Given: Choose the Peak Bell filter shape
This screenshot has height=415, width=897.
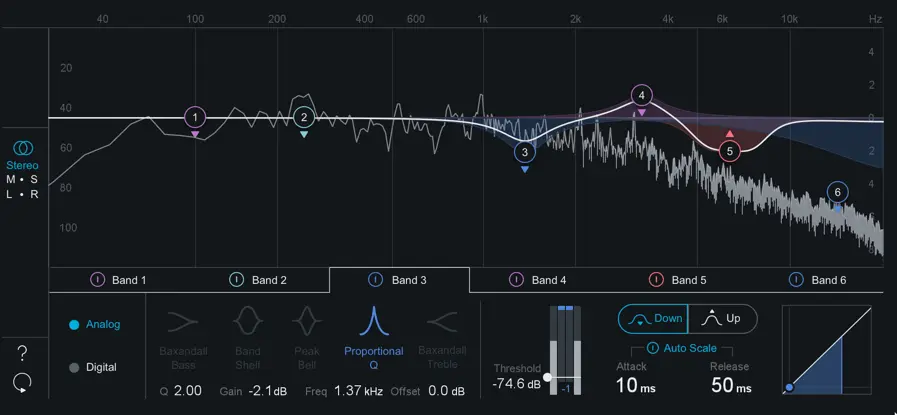Looking at the screenshot, I should pyautogui.click(x=307, y=321).
